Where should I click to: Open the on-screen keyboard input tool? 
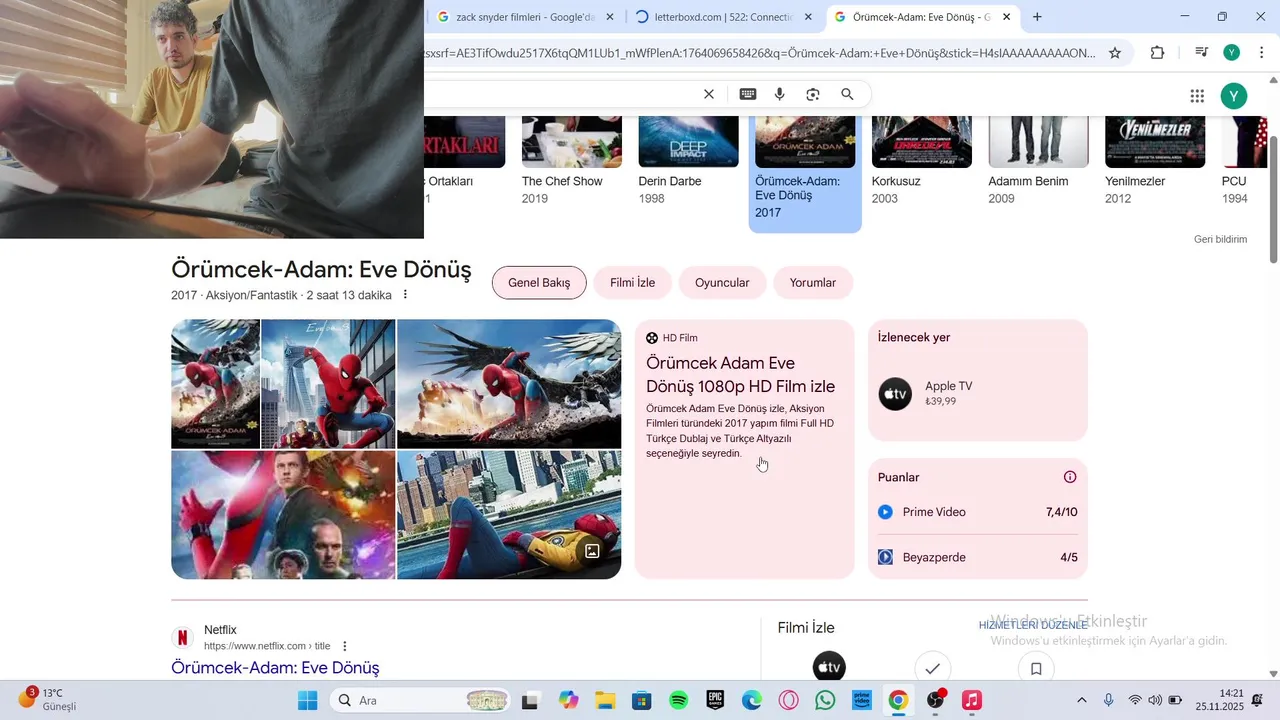tap(748, 94)
